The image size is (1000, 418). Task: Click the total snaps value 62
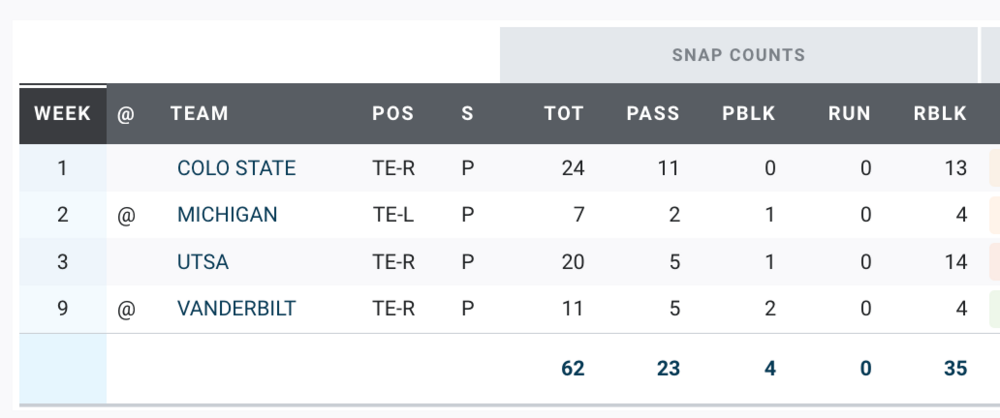pyautogui.click(x=573, y=368)
